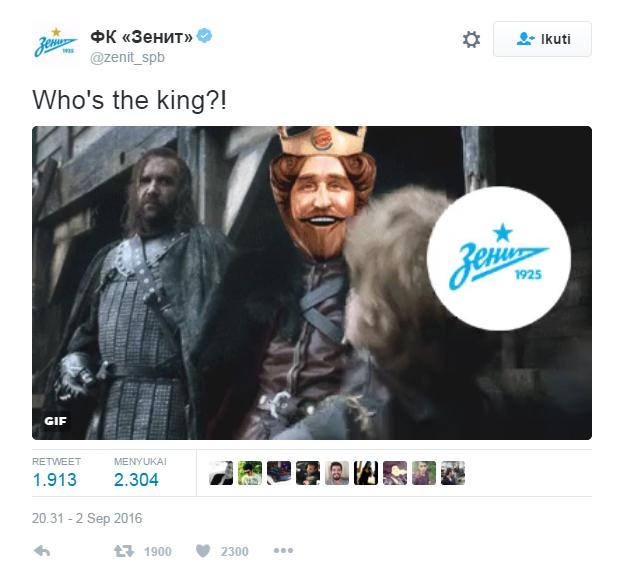Retweet using the arrows icon
Image resolution: width=627 pixels, height=575 pixels.
(x=124, y=551)
